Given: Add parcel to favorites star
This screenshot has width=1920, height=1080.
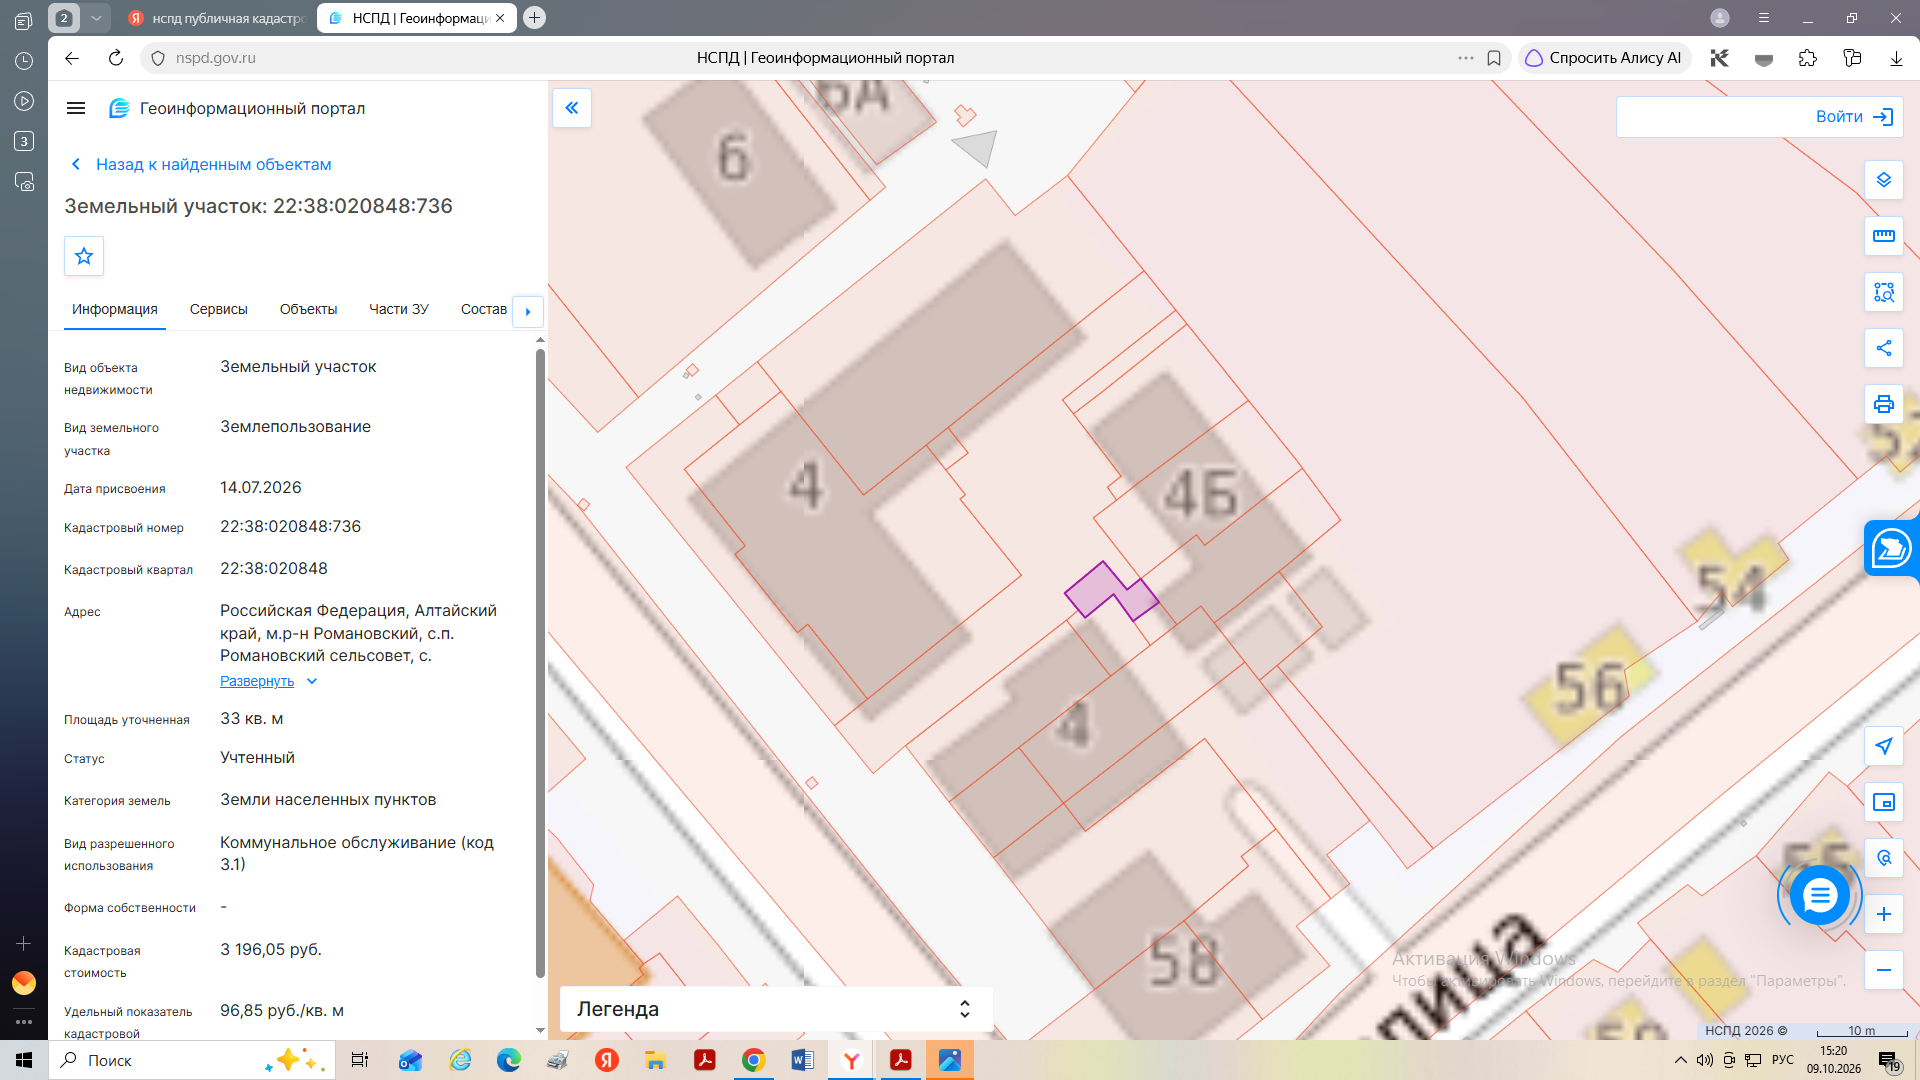Looking at the screenshot, I should 84,256.
